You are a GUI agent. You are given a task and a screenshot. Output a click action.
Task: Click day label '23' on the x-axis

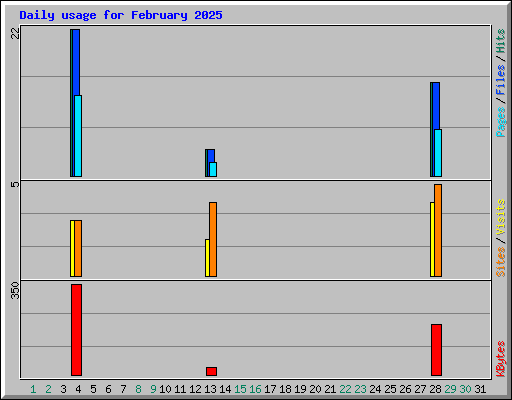click(360, 389)
